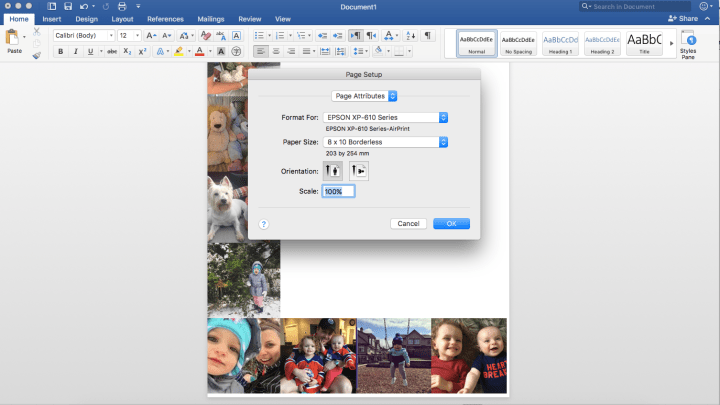Click the strikethrough text icon

(x=112, y=51)
